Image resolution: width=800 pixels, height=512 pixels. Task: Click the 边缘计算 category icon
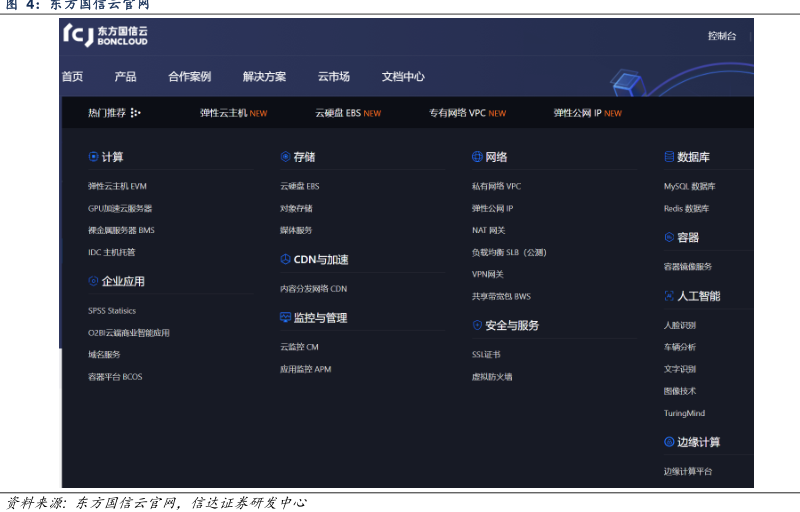[669, 442]
